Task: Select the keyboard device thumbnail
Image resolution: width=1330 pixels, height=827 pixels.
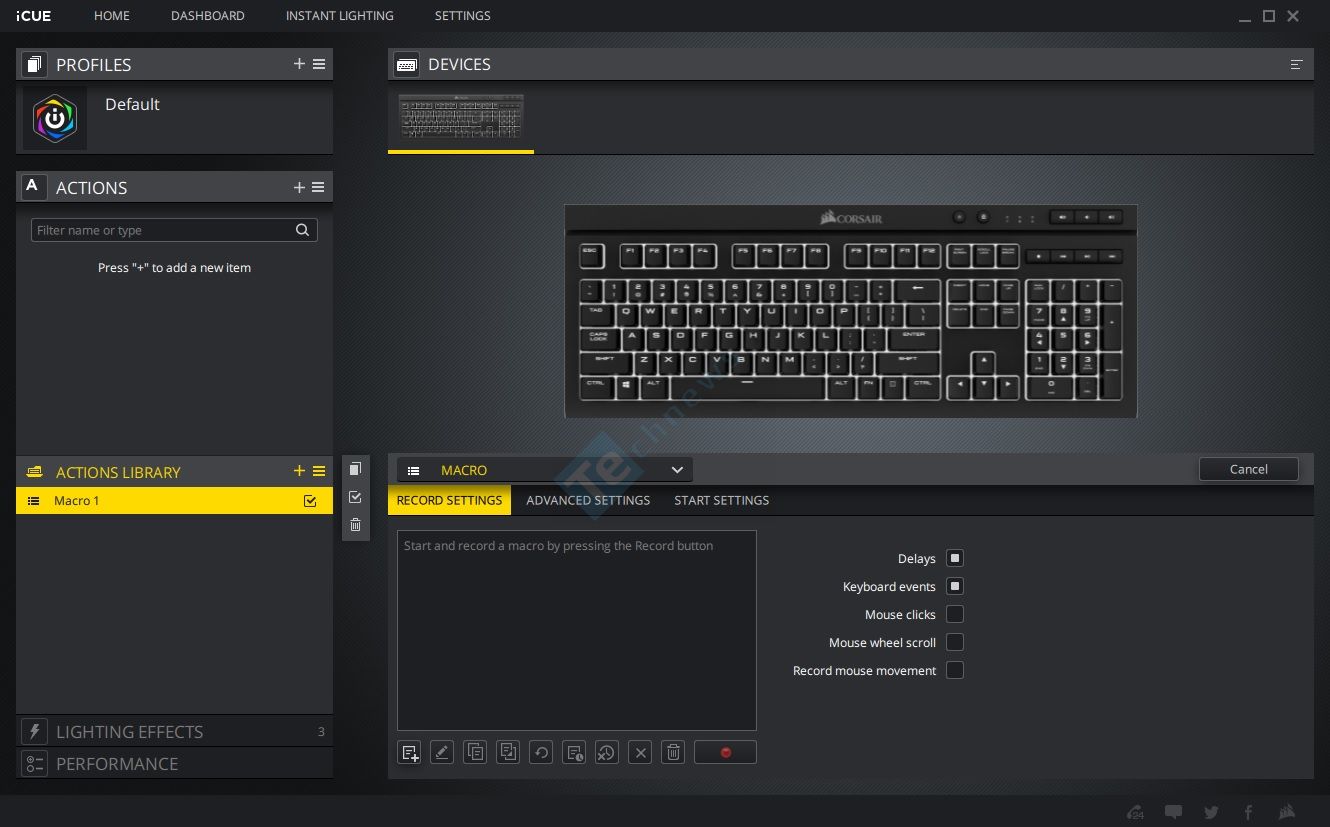Action: (x=461, y=118)
